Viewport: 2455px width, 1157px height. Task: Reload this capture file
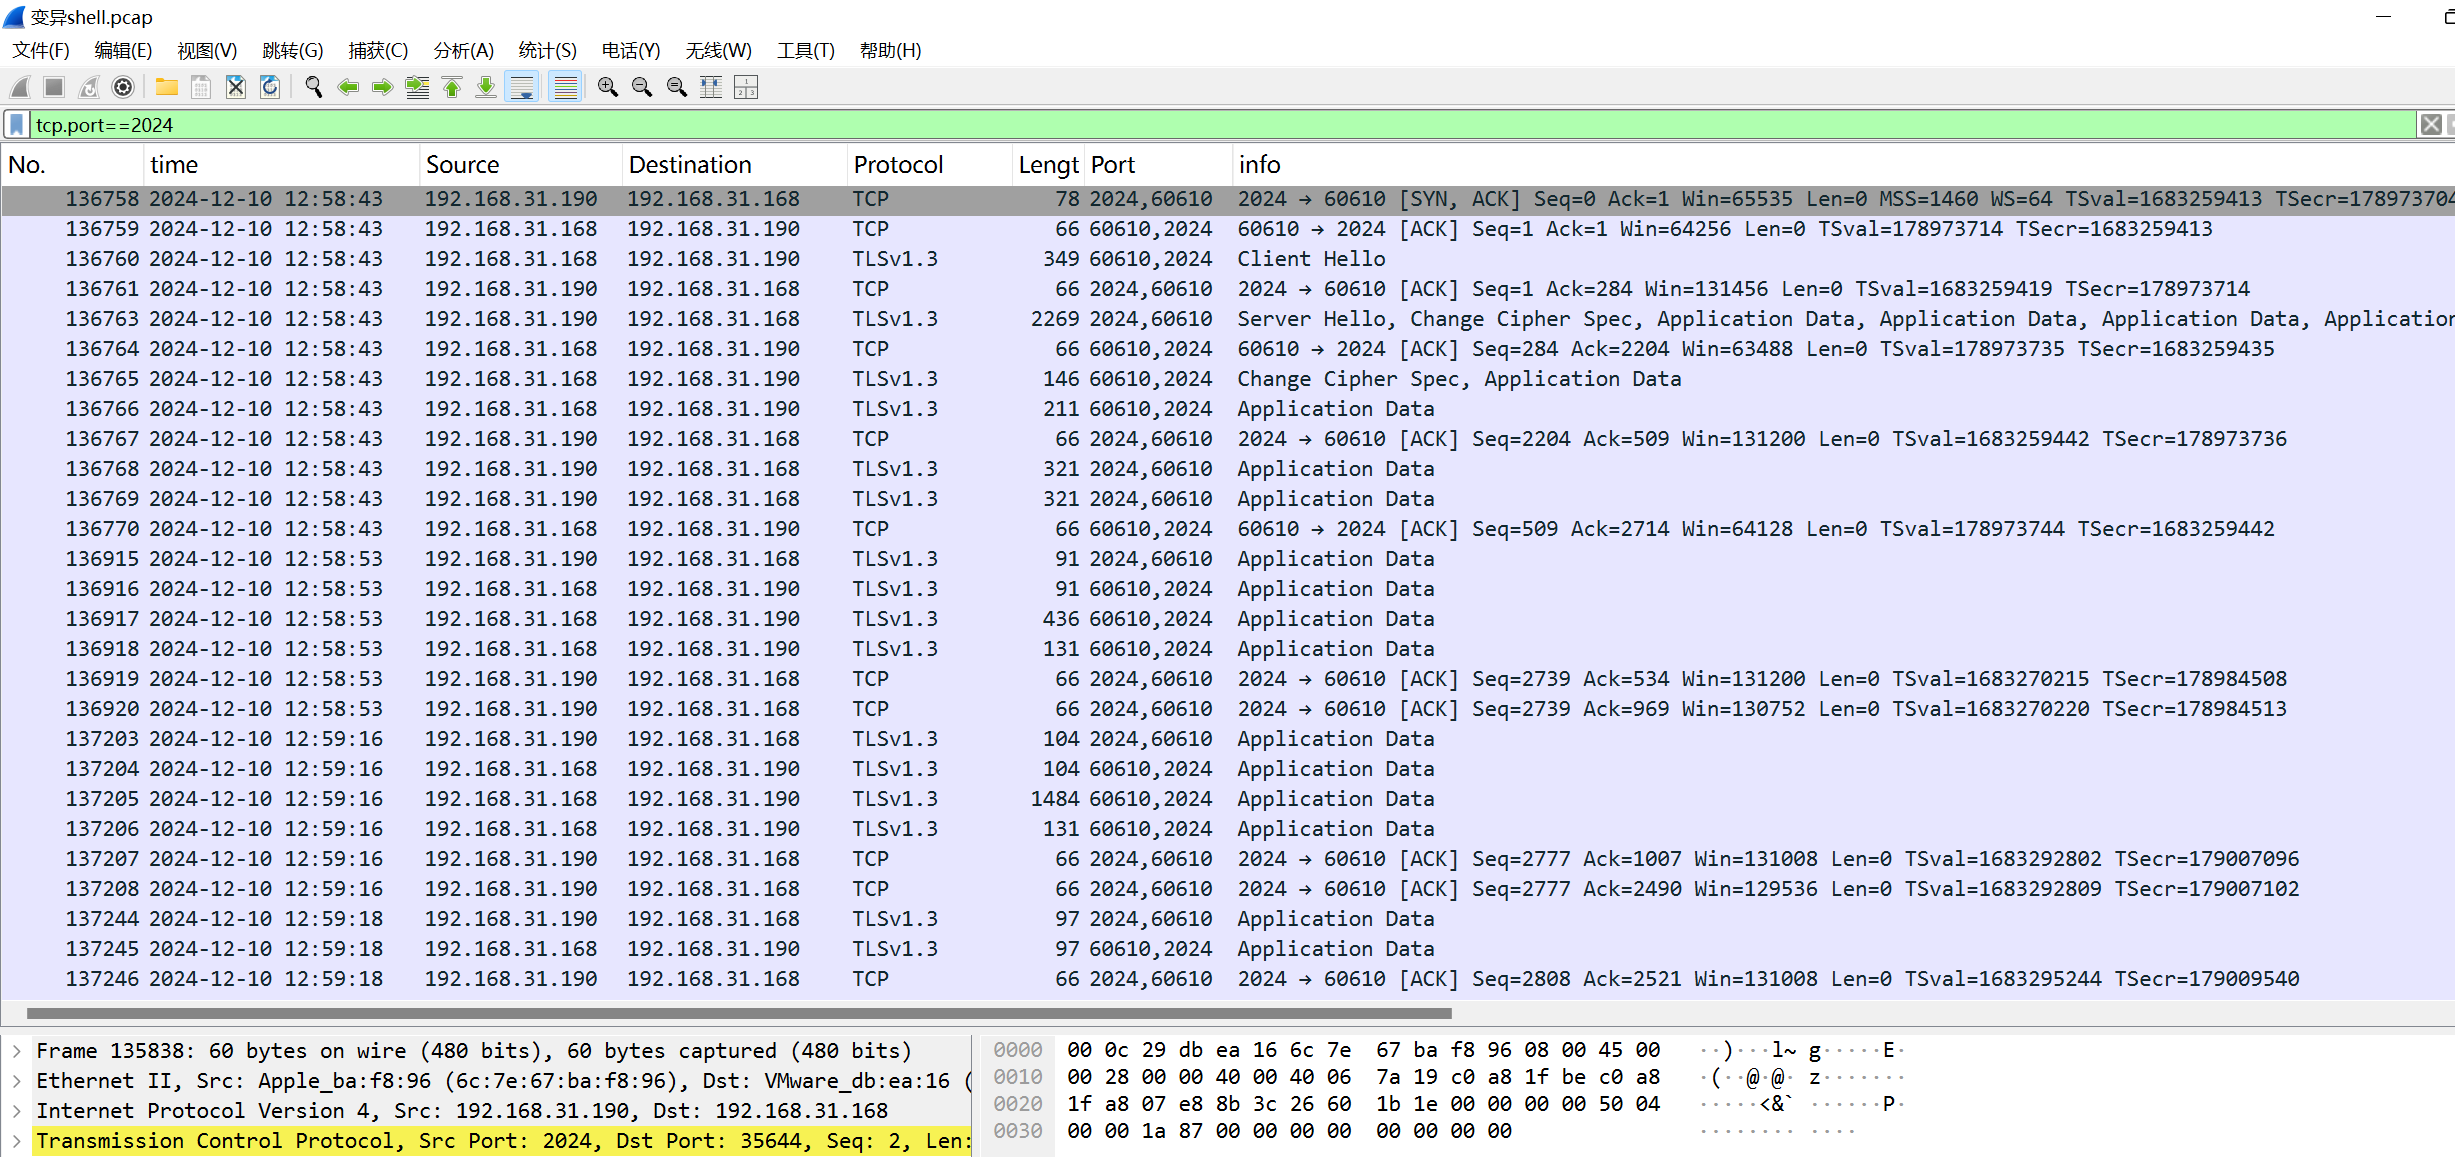tap(270, 88)
